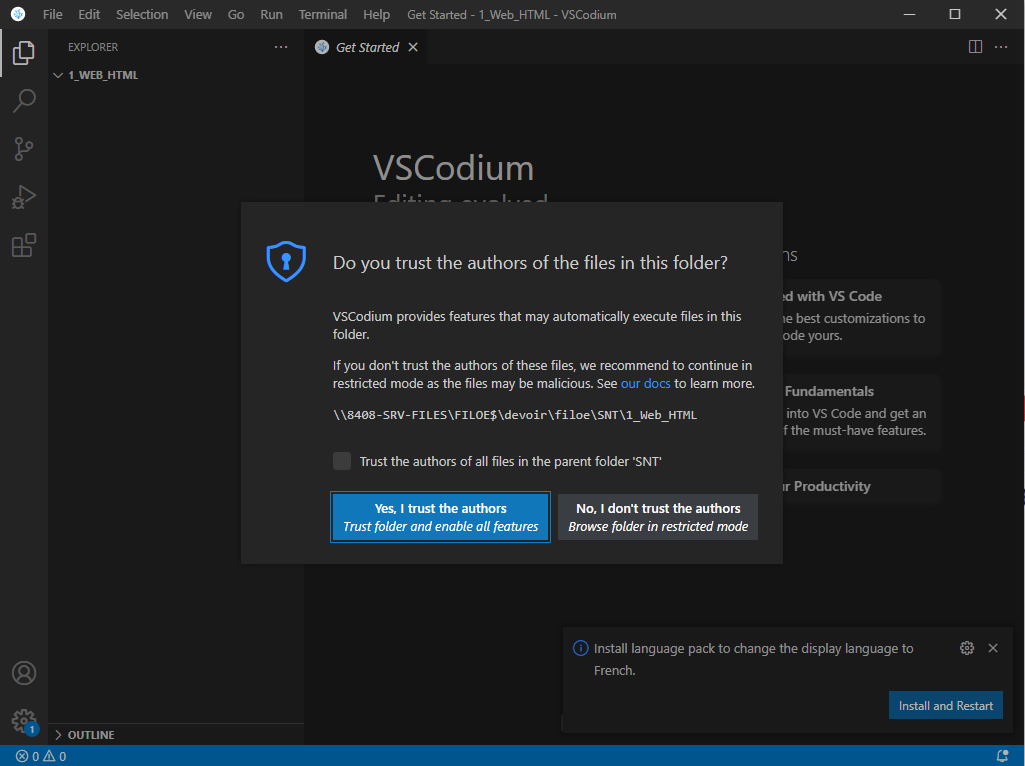Click the folder path ending in 1_Web_HTML
This screenshot has width=1025, height=766.
pos(515,415)
